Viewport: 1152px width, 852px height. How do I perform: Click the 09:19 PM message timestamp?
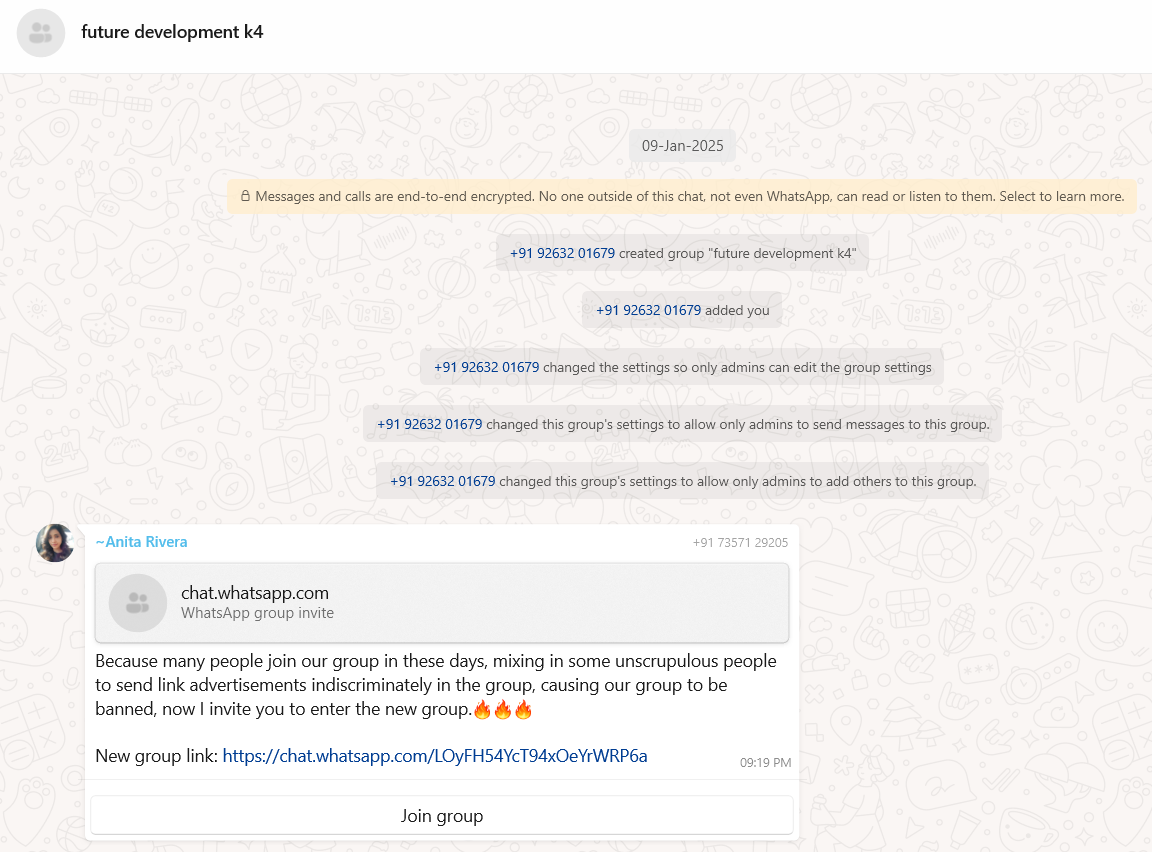pos(765,763)
